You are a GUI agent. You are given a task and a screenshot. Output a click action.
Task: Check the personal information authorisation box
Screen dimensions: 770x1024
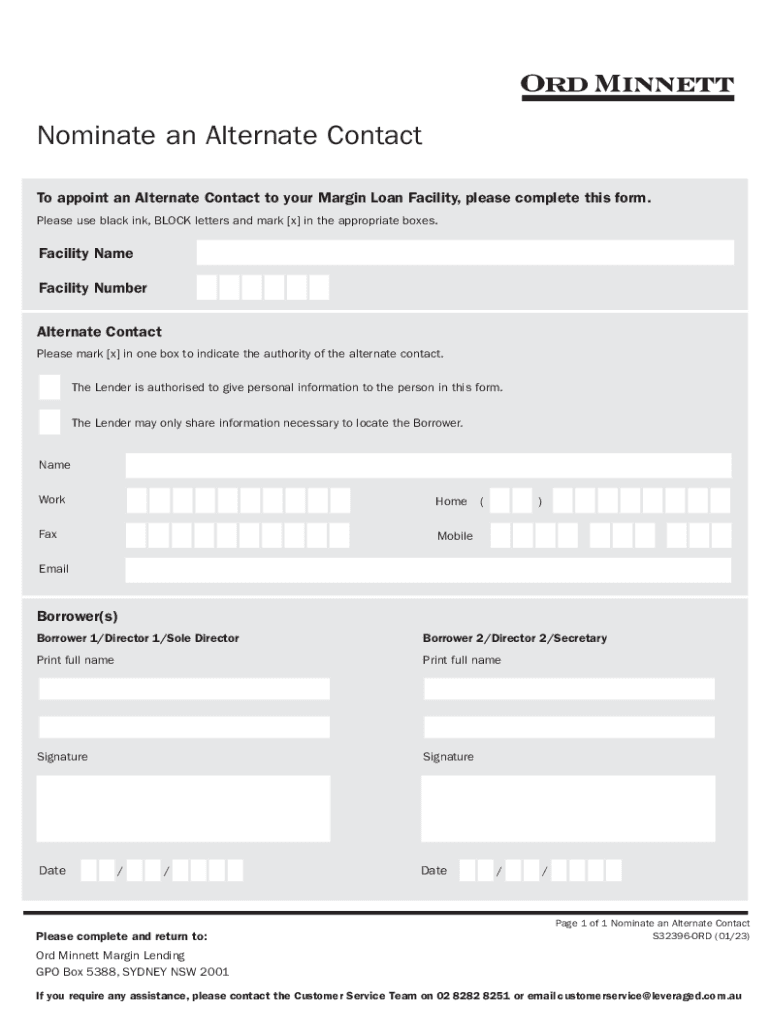[x=49, y=387]
